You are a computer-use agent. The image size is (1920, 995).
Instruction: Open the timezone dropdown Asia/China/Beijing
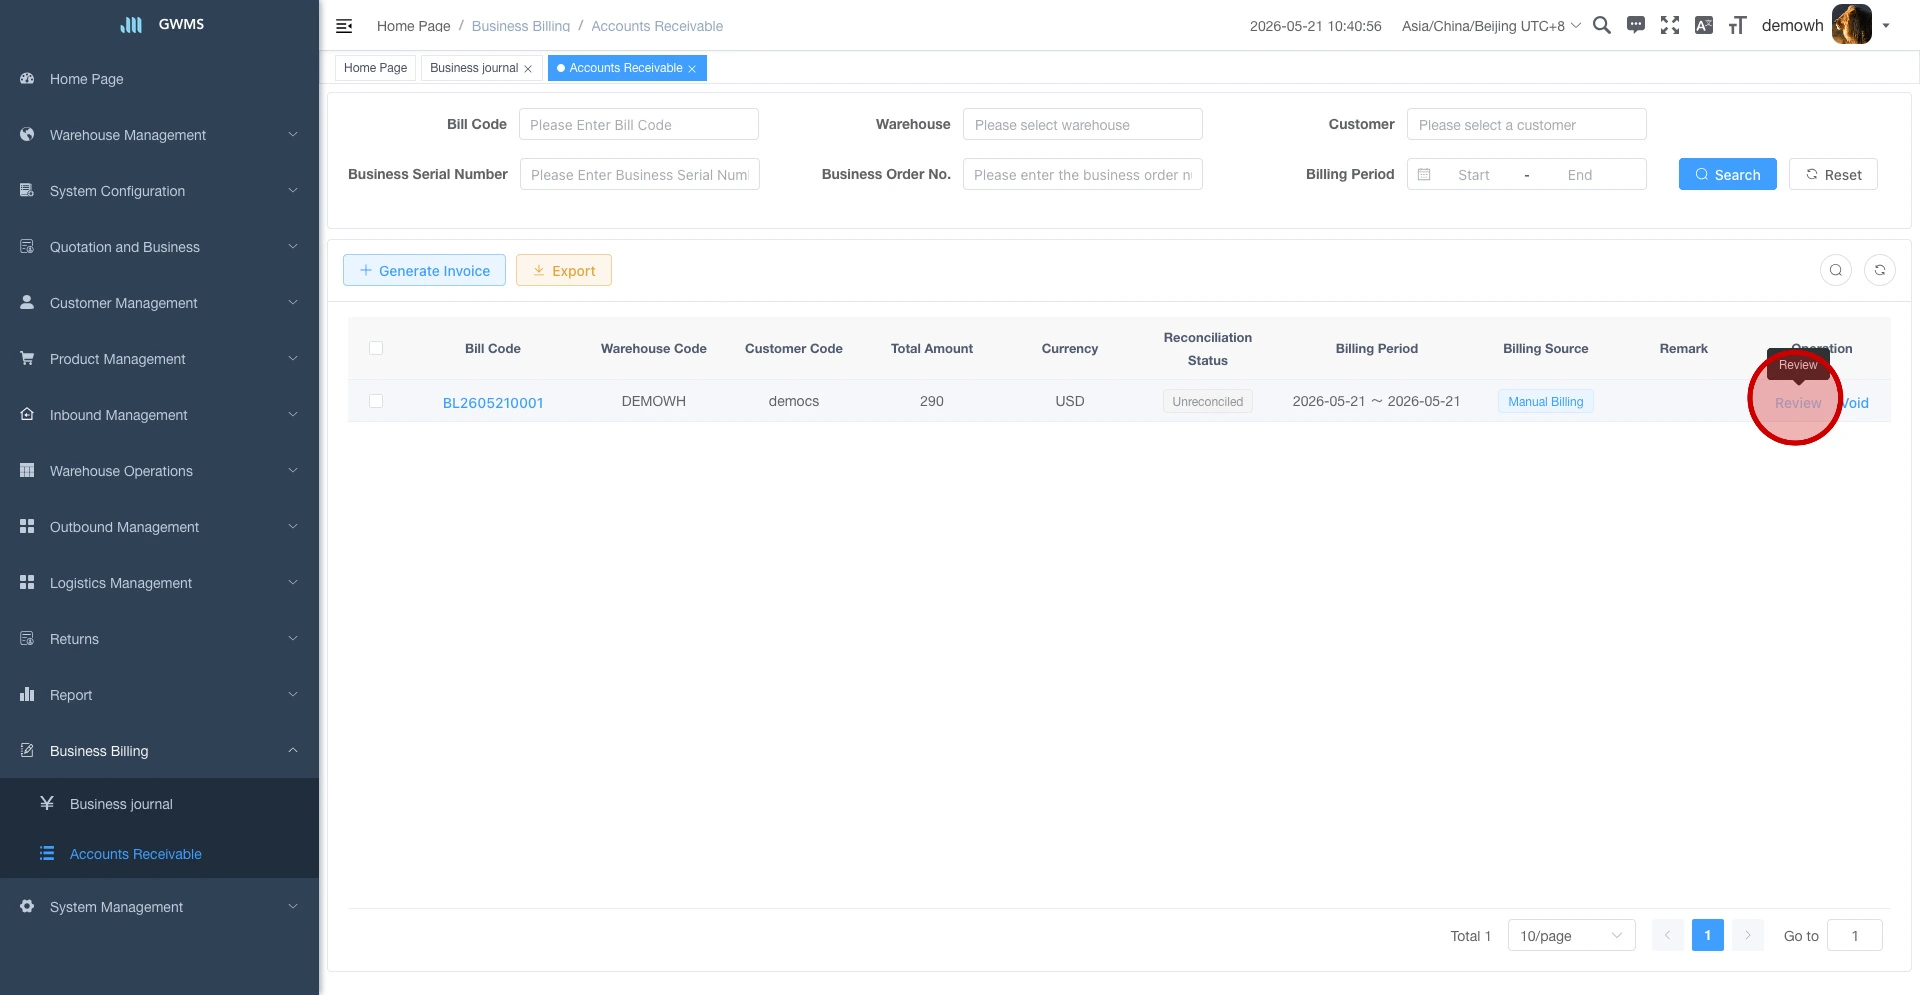point(1491,26)
